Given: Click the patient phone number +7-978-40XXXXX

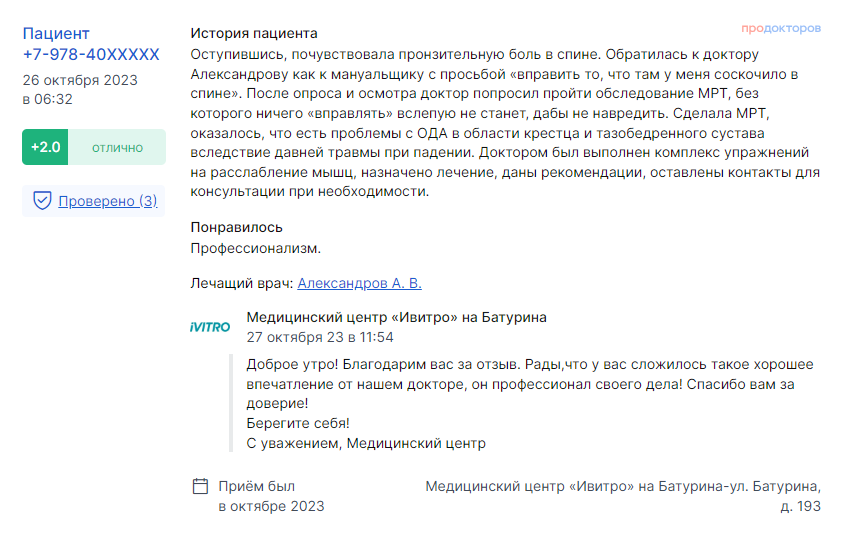Looking at the screenshot, I should (x=91, y=54).
